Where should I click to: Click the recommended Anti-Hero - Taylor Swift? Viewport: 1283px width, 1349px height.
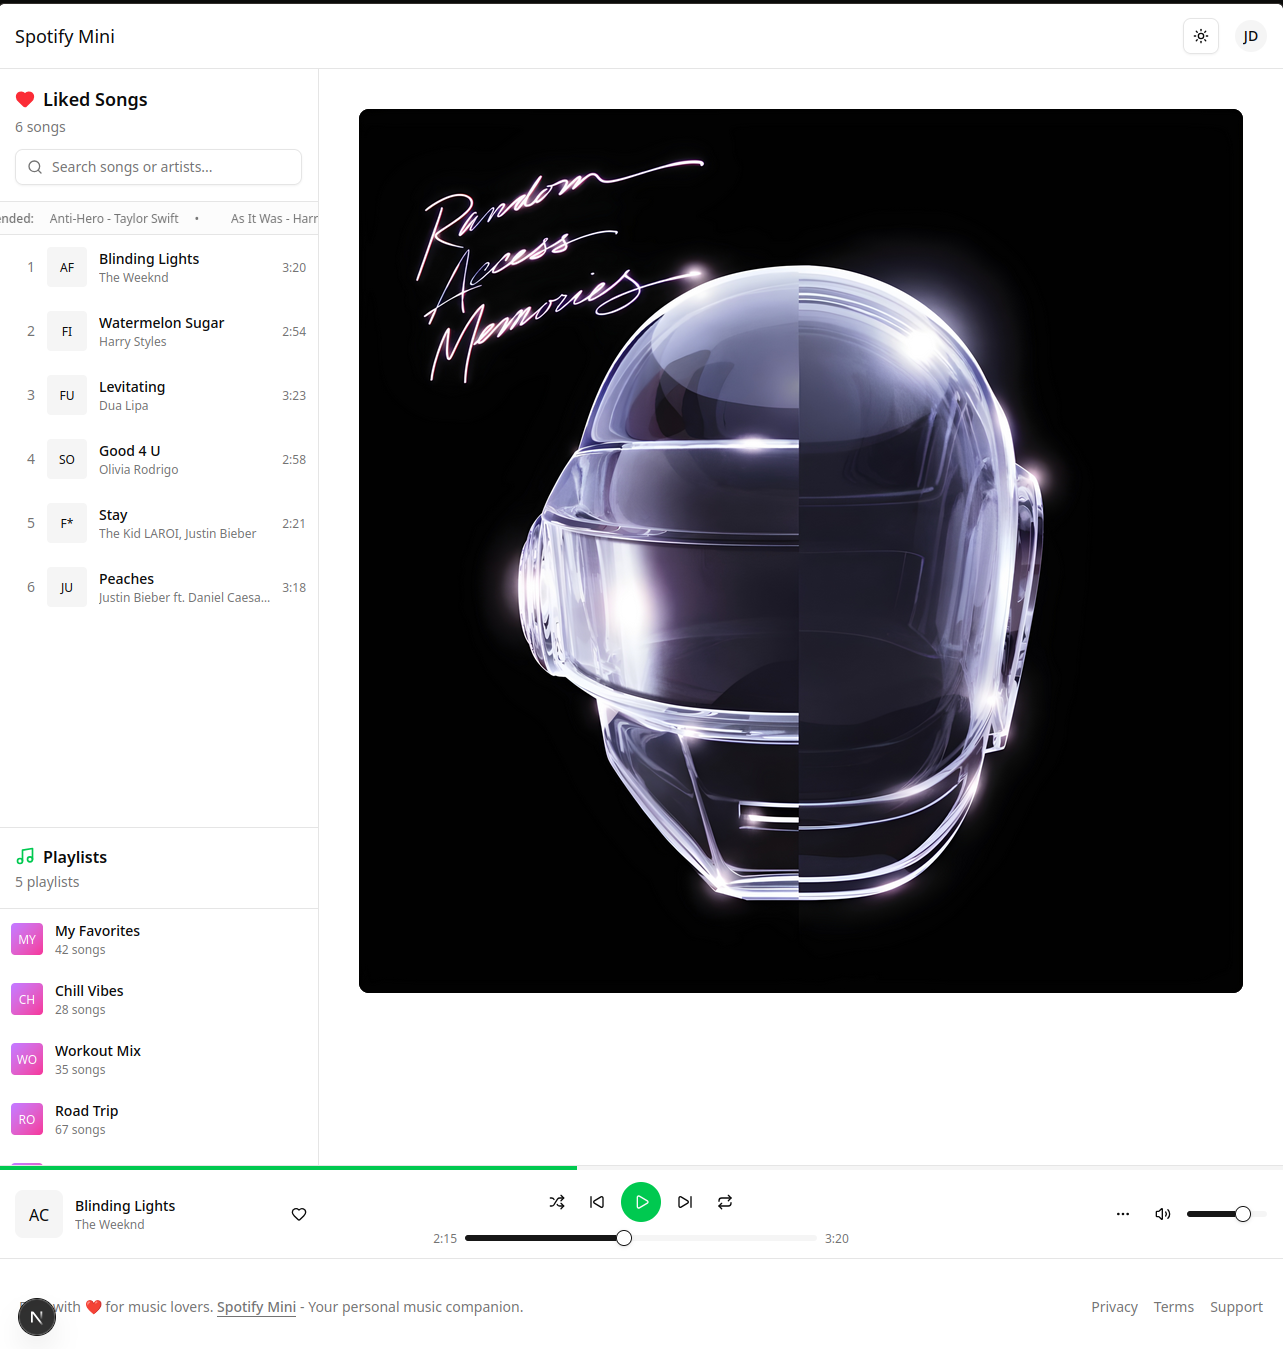click(x=114, y=218)
